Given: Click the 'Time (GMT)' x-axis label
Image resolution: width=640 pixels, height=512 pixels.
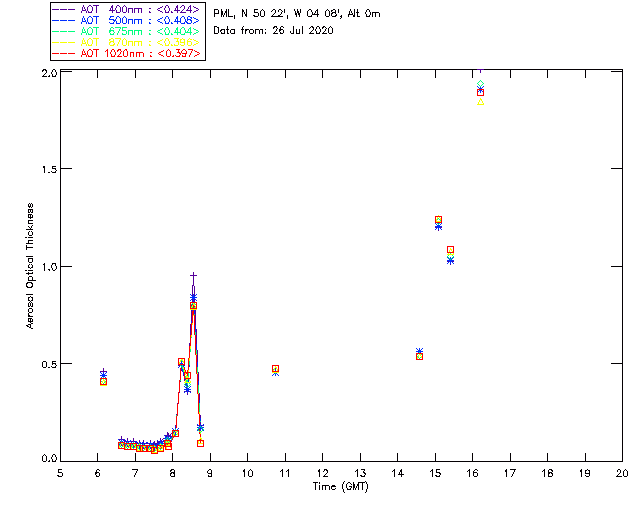Looking at the screenshot, I should click(x=340, y=487).
